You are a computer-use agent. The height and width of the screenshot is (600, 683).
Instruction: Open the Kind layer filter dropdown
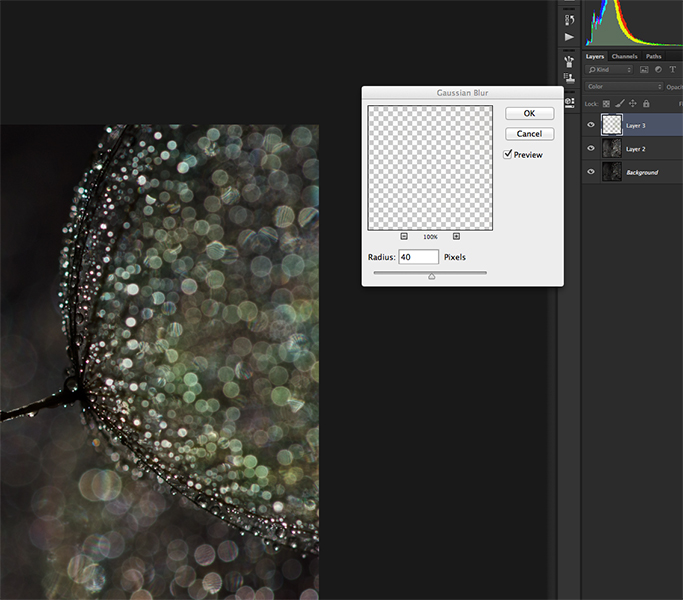pos(610,70)
